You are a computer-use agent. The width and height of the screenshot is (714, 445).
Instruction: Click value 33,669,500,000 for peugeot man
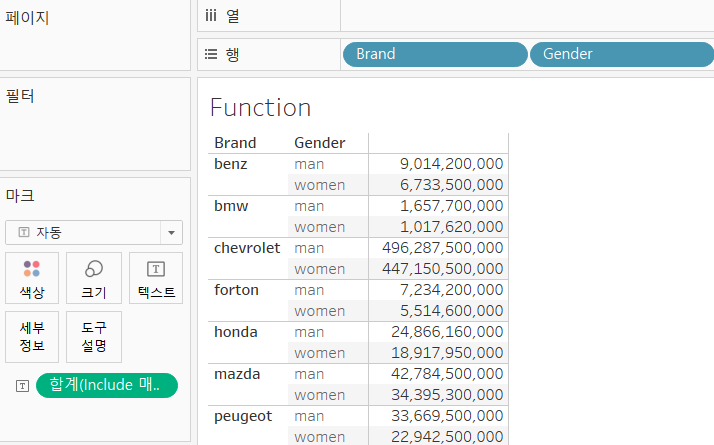pos(447,415)
